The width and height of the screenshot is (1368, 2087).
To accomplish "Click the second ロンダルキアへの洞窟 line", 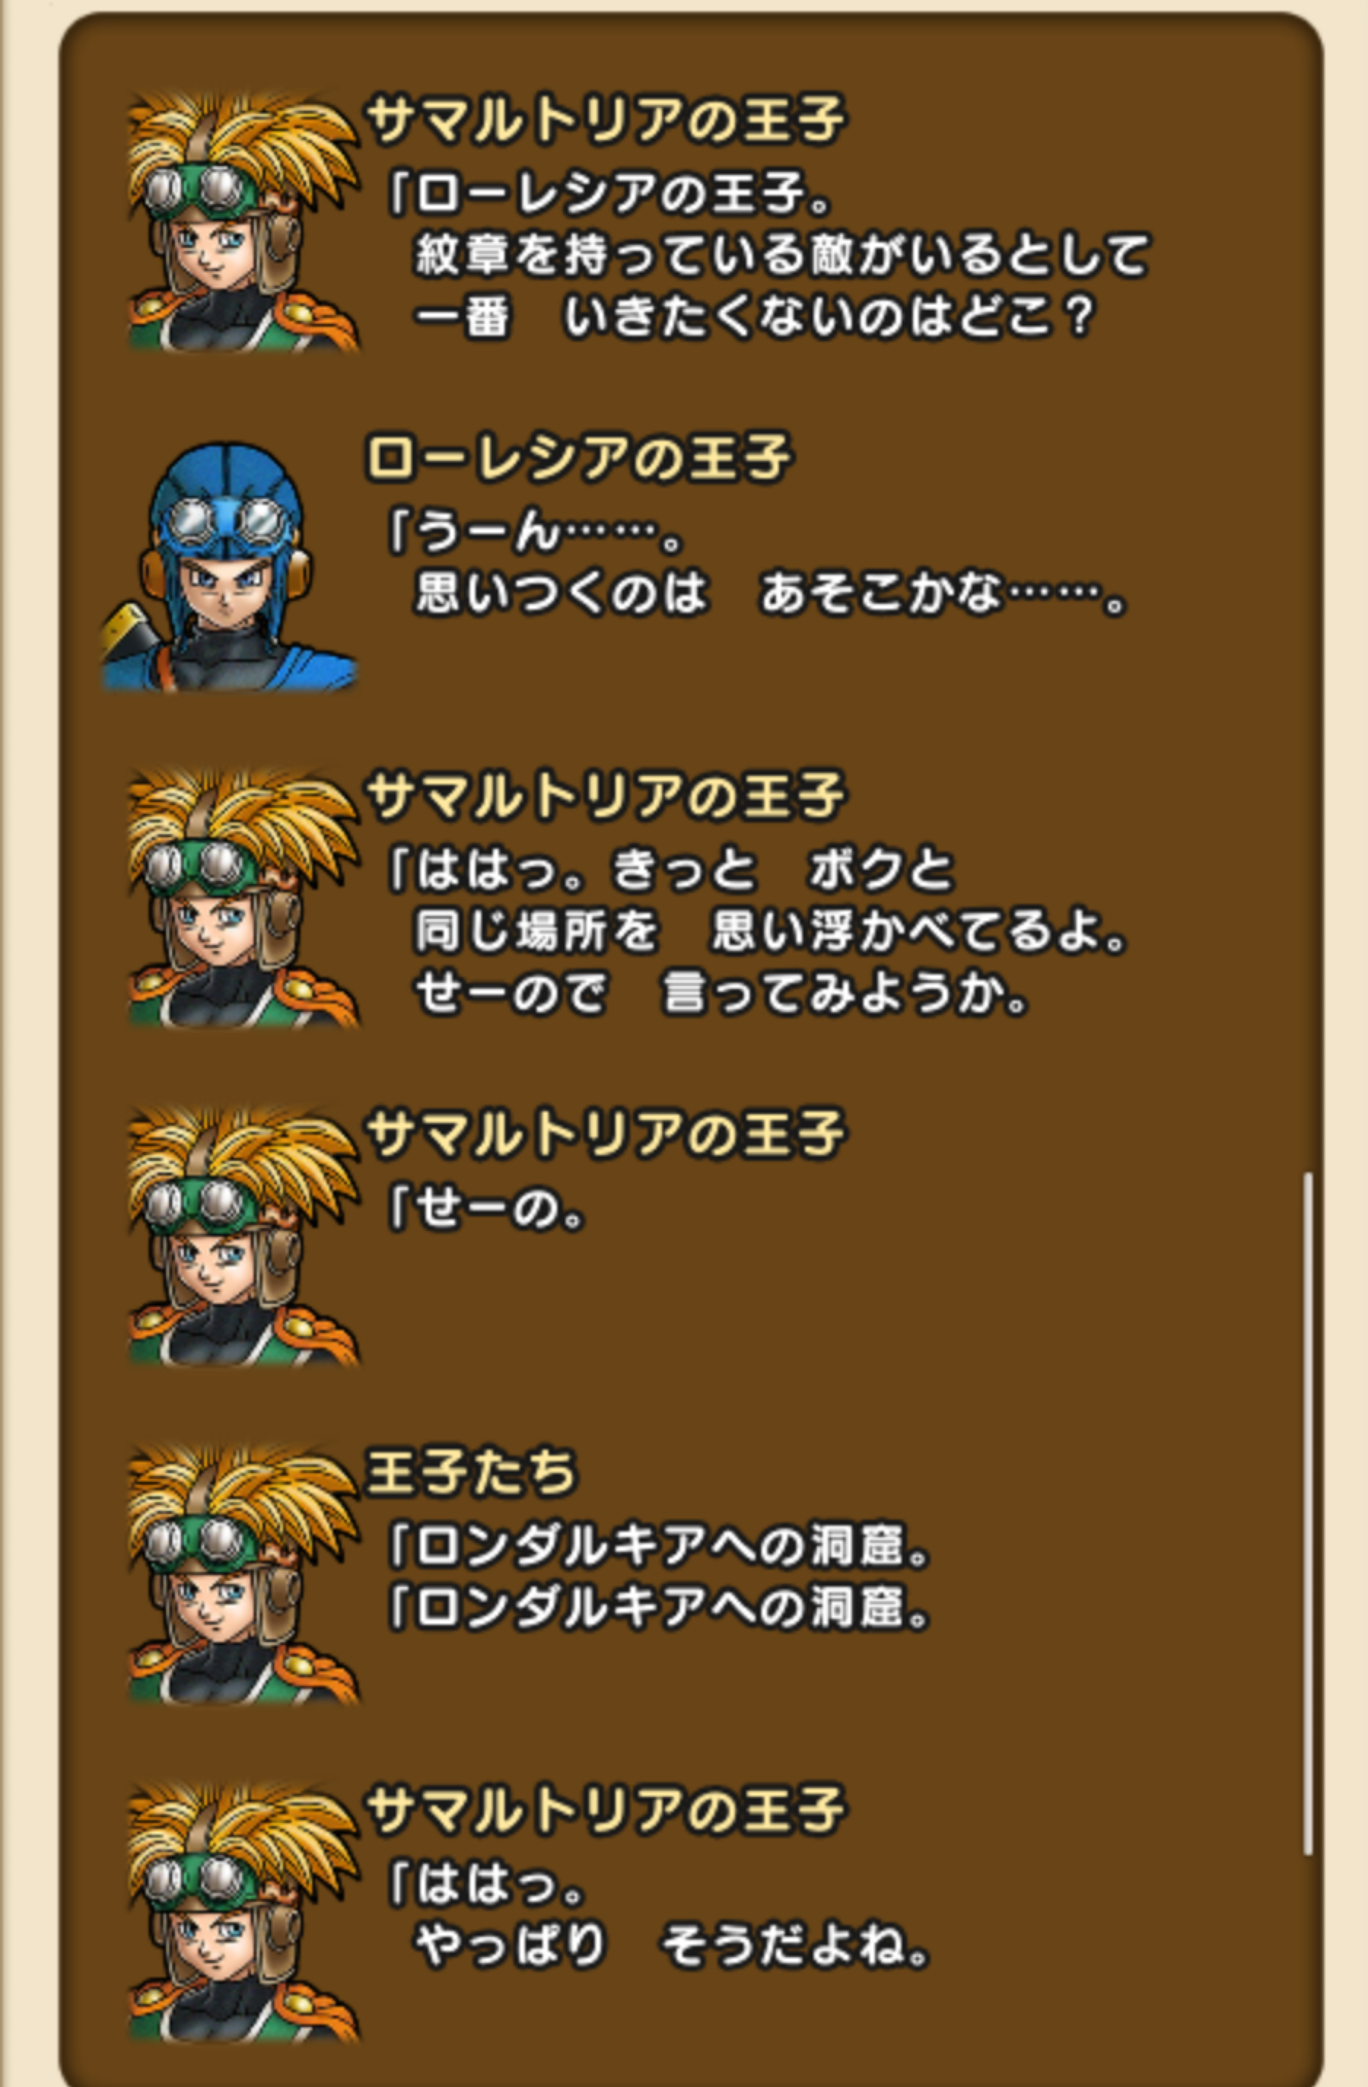I will click(x=659, y=1608).
